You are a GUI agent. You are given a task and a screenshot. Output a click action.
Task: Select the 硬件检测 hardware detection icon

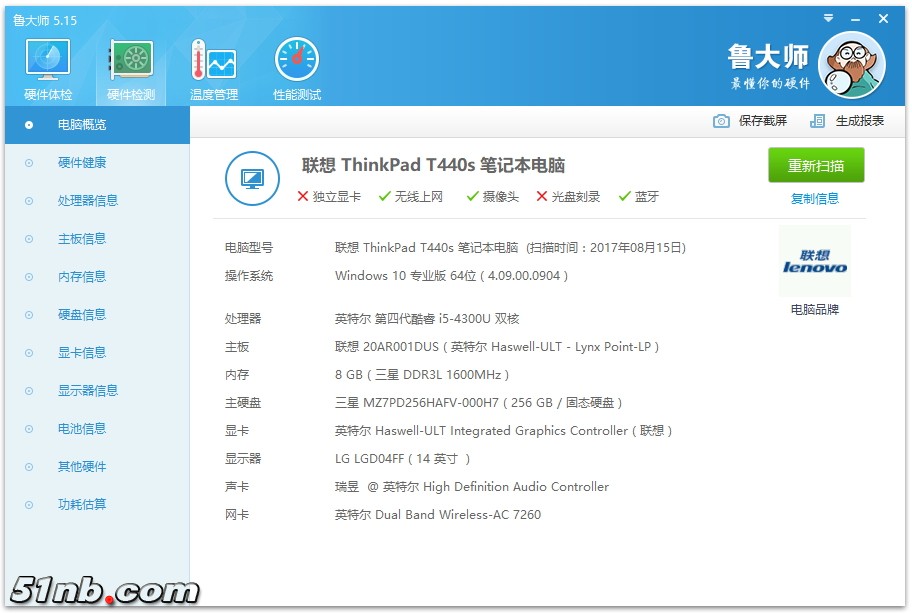coord(131,60)
